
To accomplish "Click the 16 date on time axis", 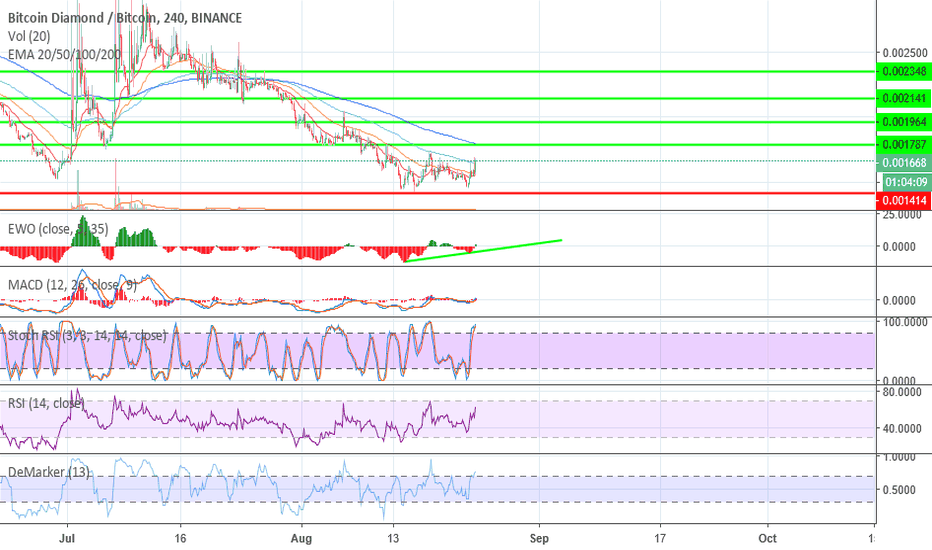I will [181, 539].
